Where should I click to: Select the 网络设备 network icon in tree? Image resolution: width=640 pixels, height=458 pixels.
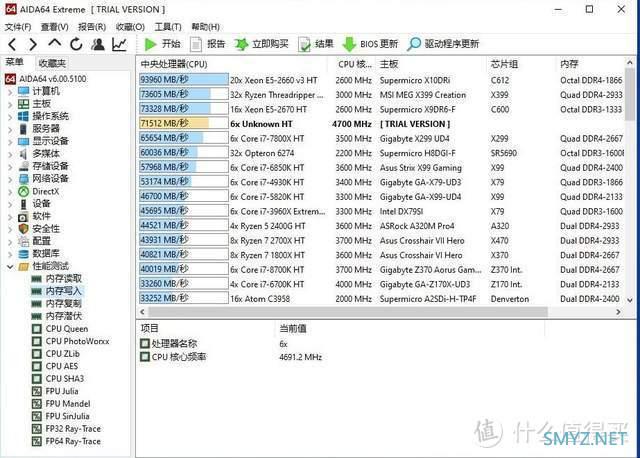click(24, 179)
